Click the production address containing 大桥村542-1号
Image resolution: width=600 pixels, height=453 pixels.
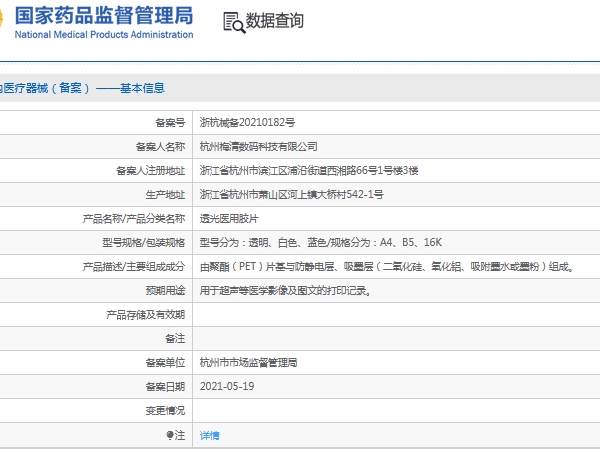292,194
